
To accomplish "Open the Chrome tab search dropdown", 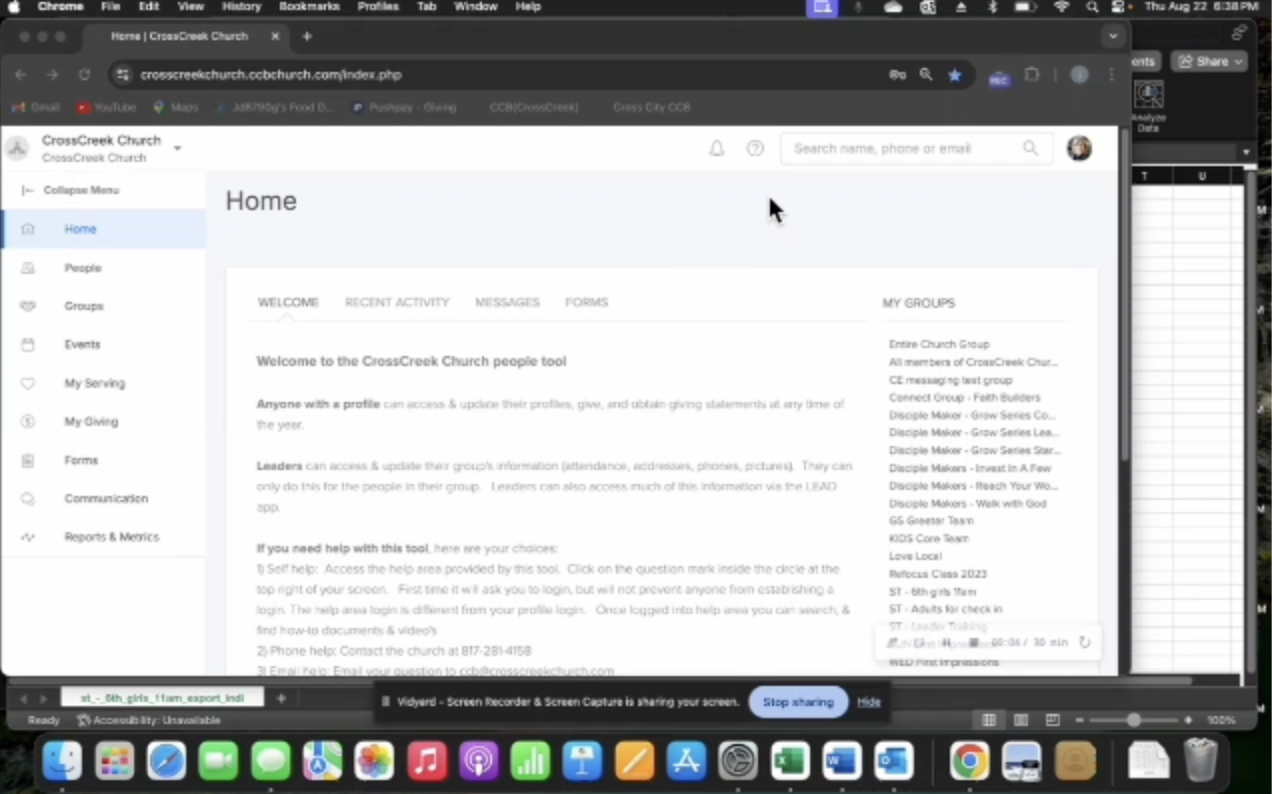I will tap(1112, 36).
